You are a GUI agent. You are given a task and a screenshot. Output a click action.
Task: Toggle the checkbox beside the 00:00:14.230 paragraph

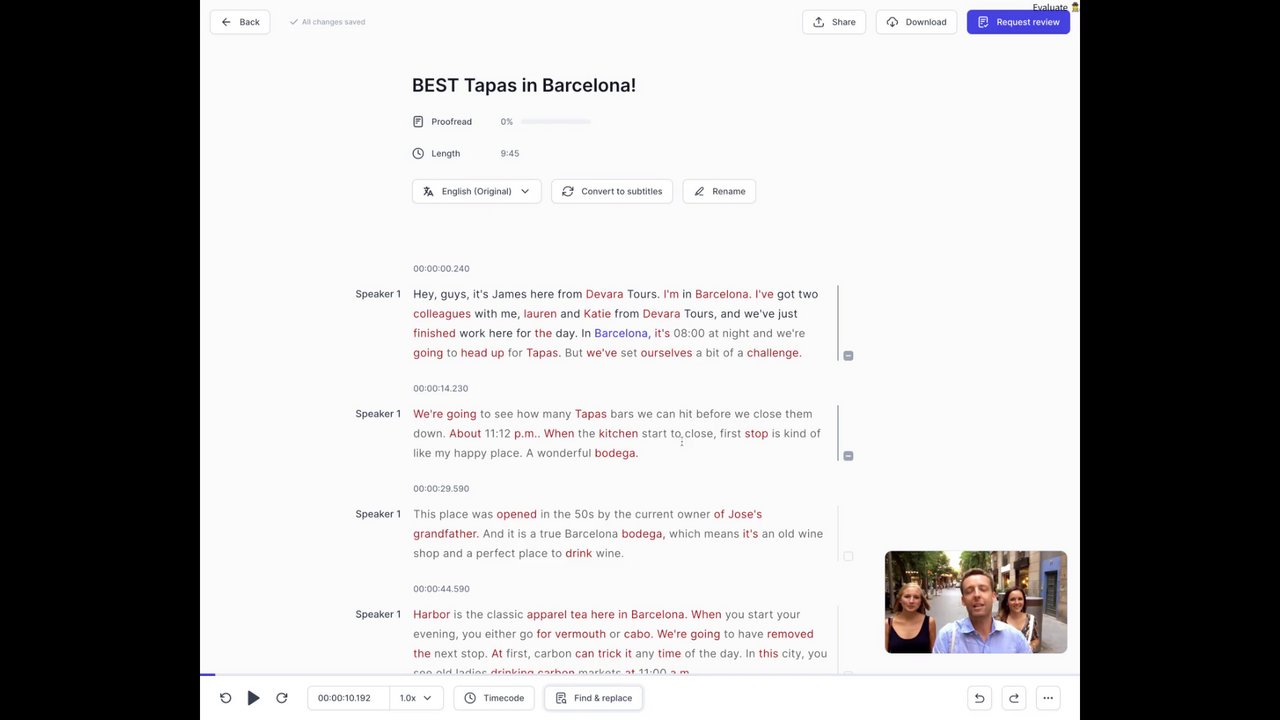click(x=848, y=455)
